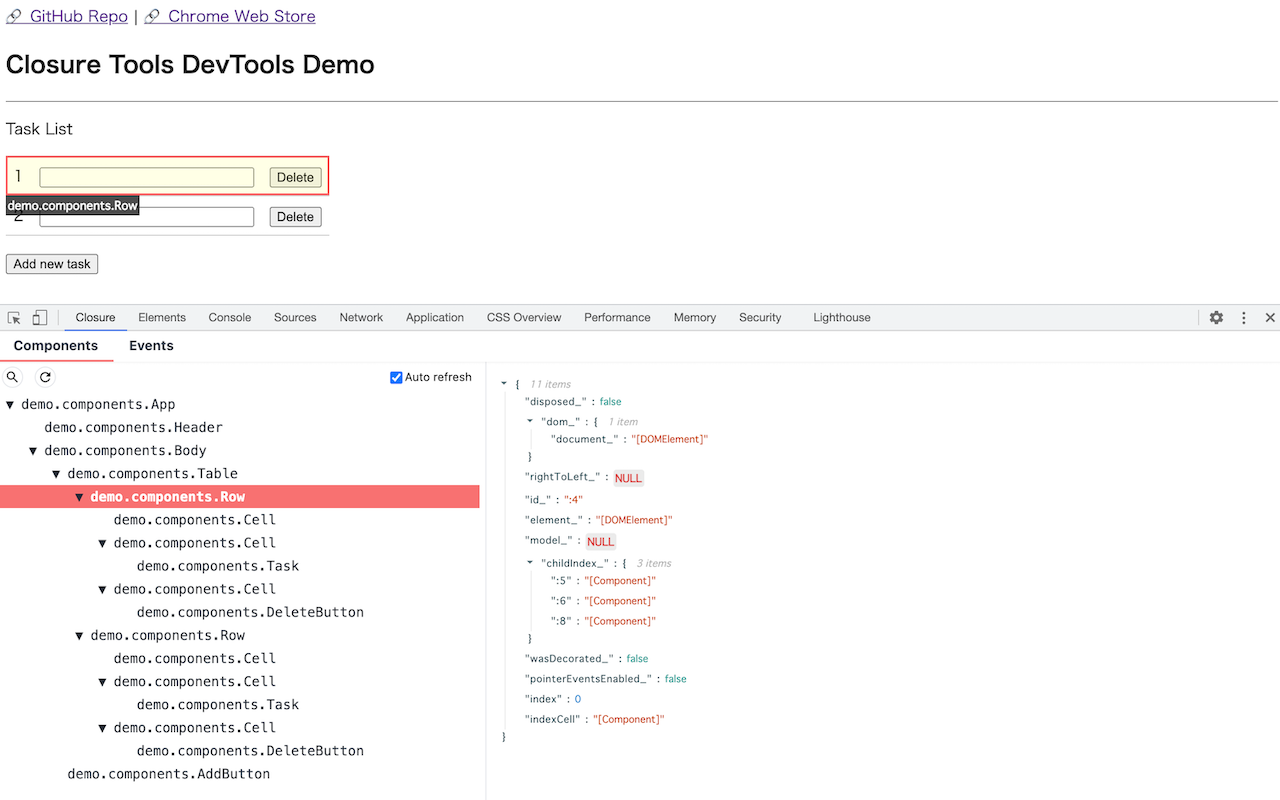Toggle the Auto refresh checkbox
Image resolution: width=1280 pixels, height=800 pixels.
coord(396,377)
